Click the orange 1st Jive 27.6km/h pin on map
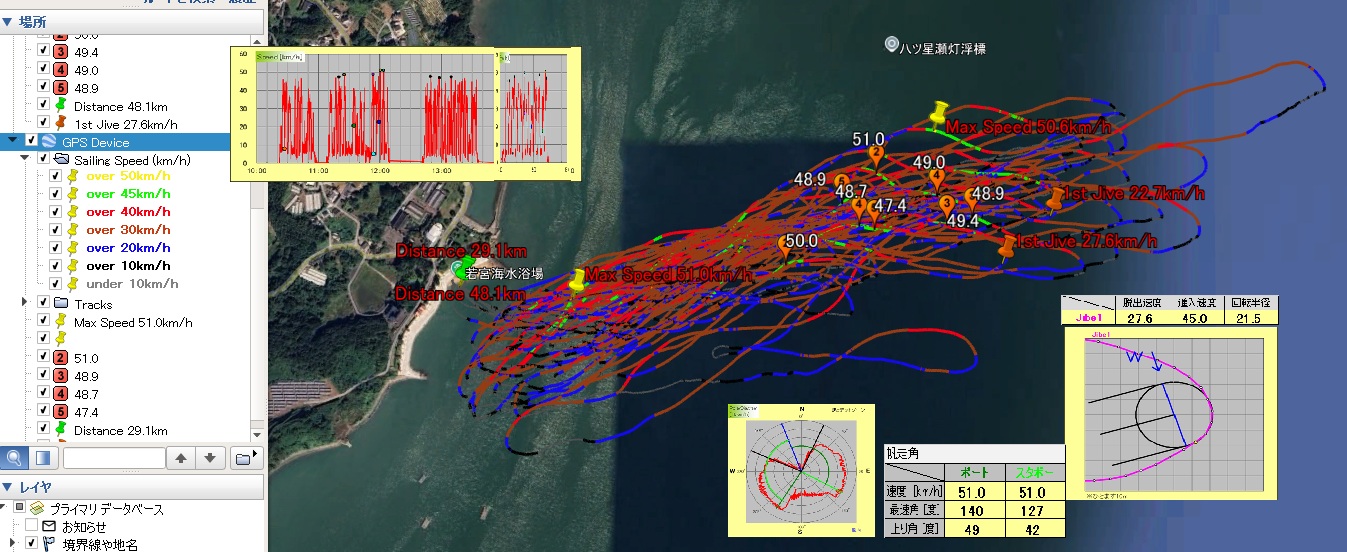Screen dimensions: 1347x552 coord(1007,246)
